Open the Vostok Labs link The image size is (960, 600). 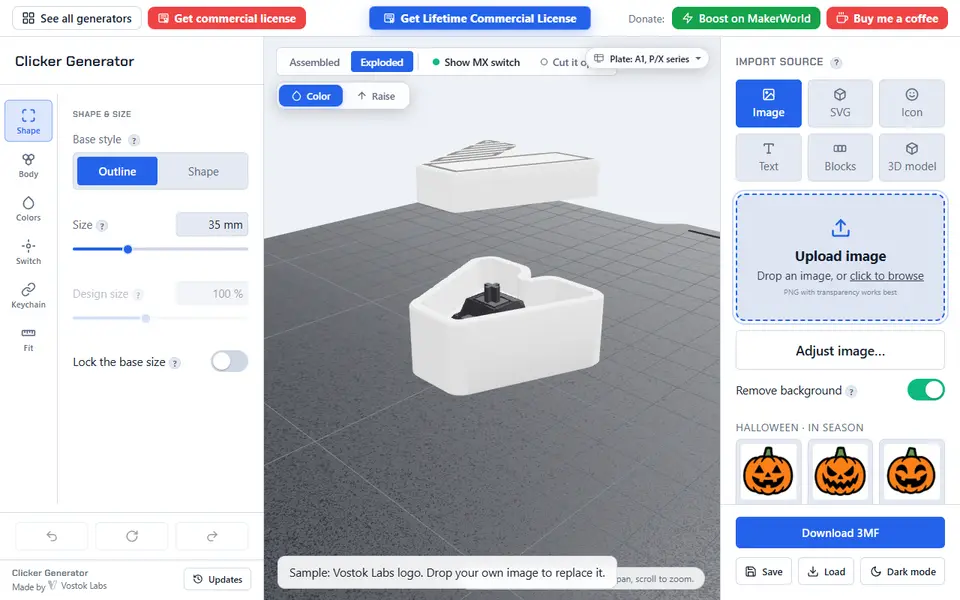tap(78, 585)
